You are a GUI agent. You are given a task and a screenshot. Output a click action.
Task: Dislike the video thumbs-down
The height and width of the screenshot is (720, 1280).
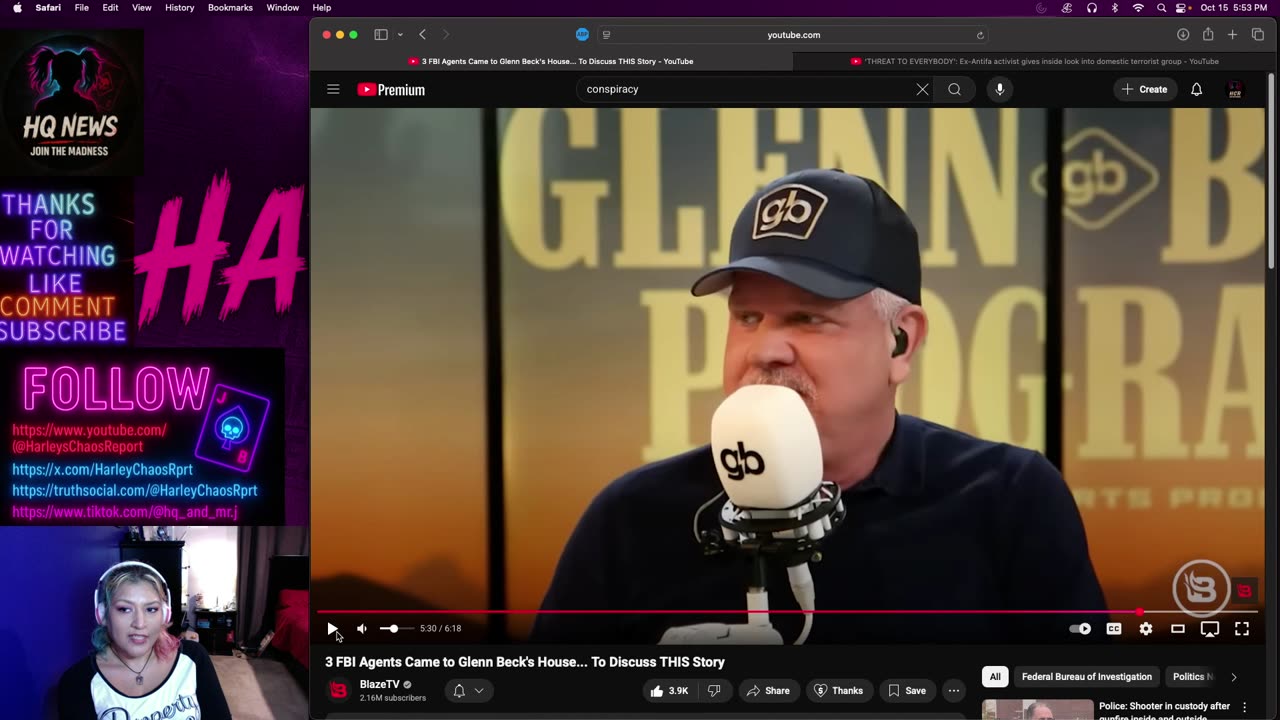click(714, 690)
